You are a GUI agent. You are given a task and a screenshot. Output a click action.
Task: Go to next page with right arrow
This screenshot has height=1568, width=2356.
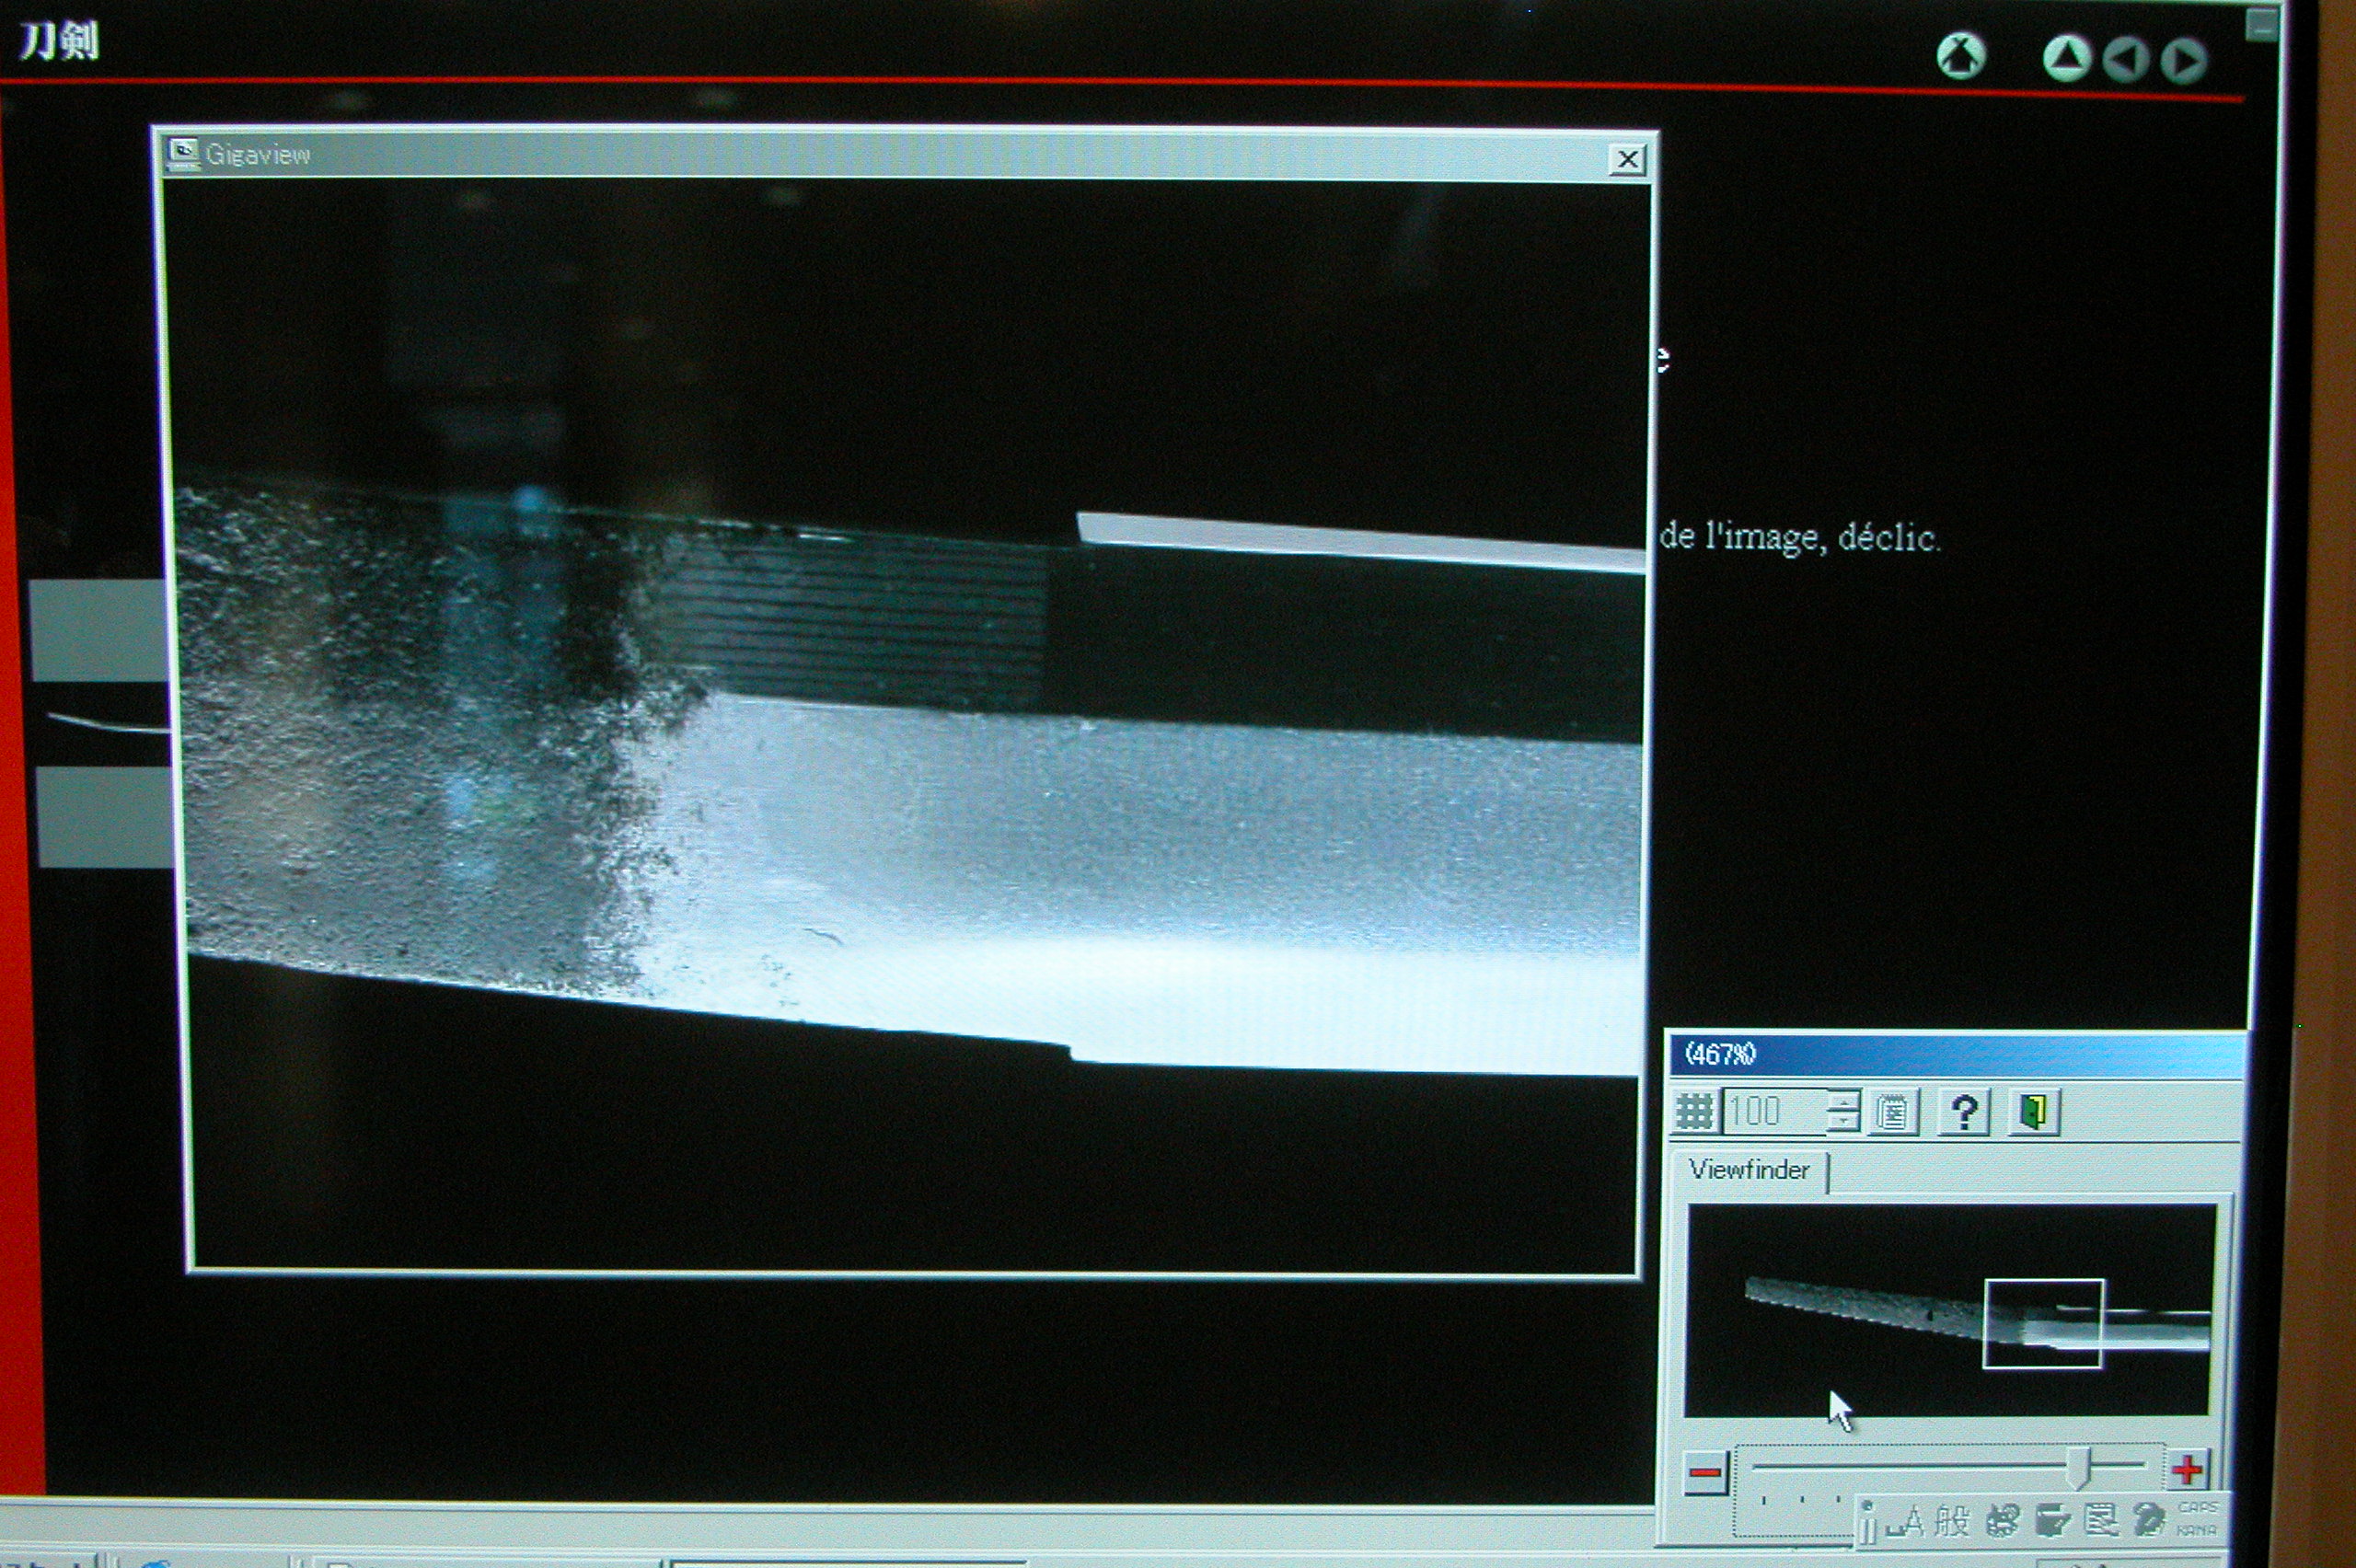tap(2183, 61)
